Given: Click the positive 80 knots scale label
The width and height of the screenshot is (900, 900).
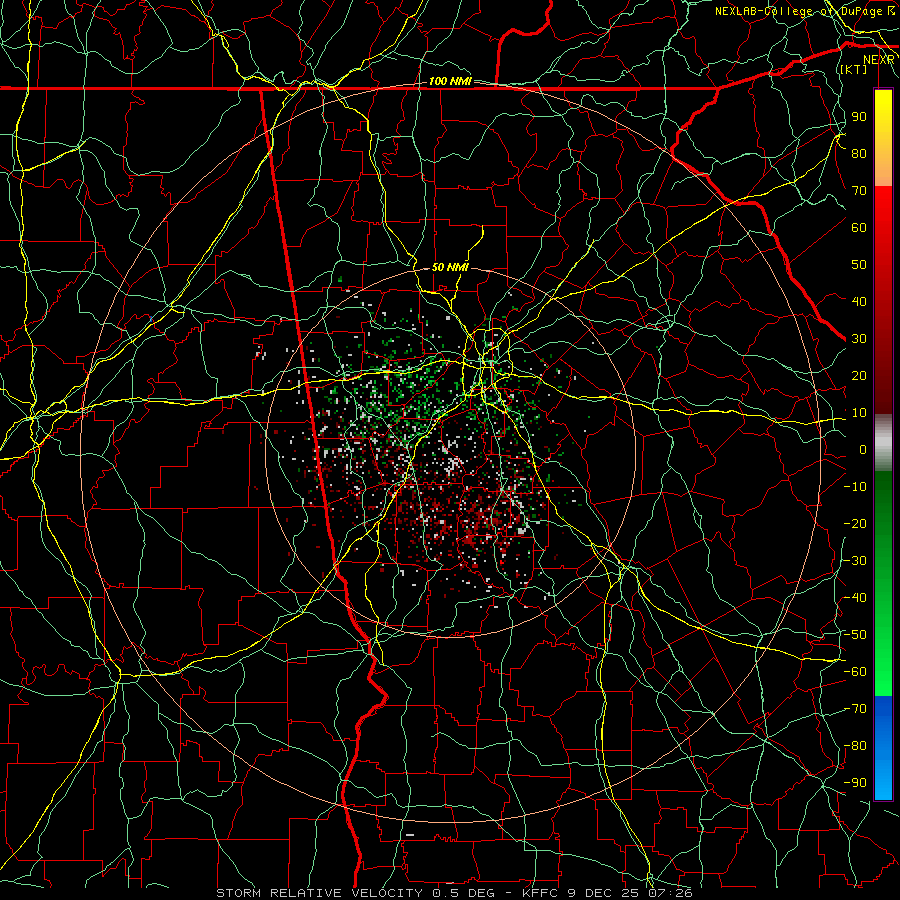Looking at the screenshot, I should click(x=859, y=154).
